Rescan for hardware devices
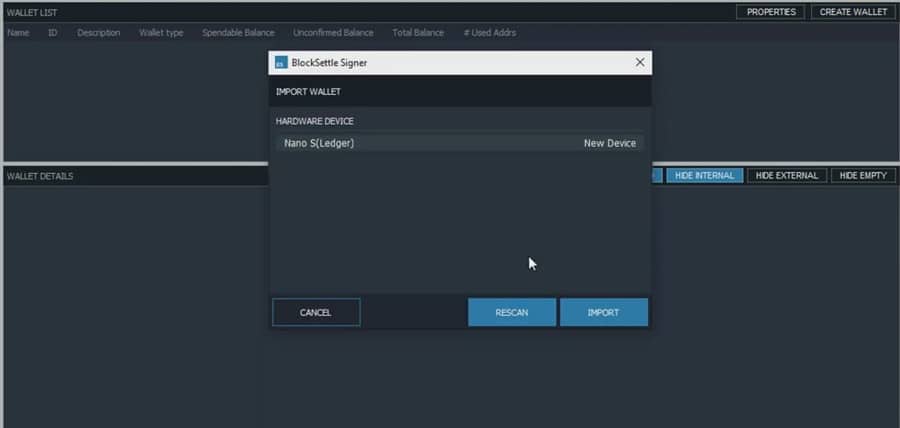 pos(511,312)
